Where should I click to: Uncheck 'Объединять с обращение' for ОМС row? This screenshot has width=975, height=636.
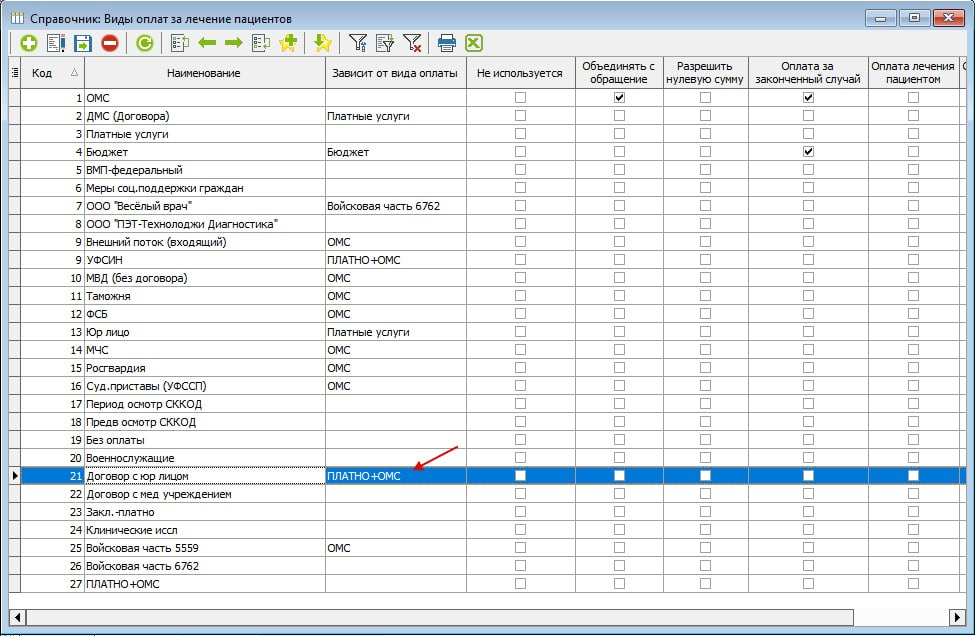click(x=619, y=98)
